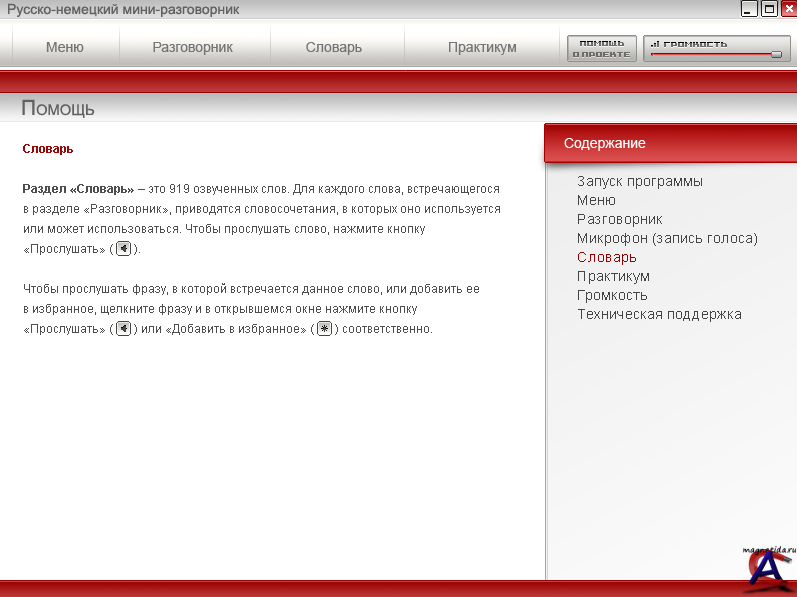Viewport: 797px width, 597px height.
Task: Go to the 'Словарь' tab in top navigation
Action: tap(334, 47)
